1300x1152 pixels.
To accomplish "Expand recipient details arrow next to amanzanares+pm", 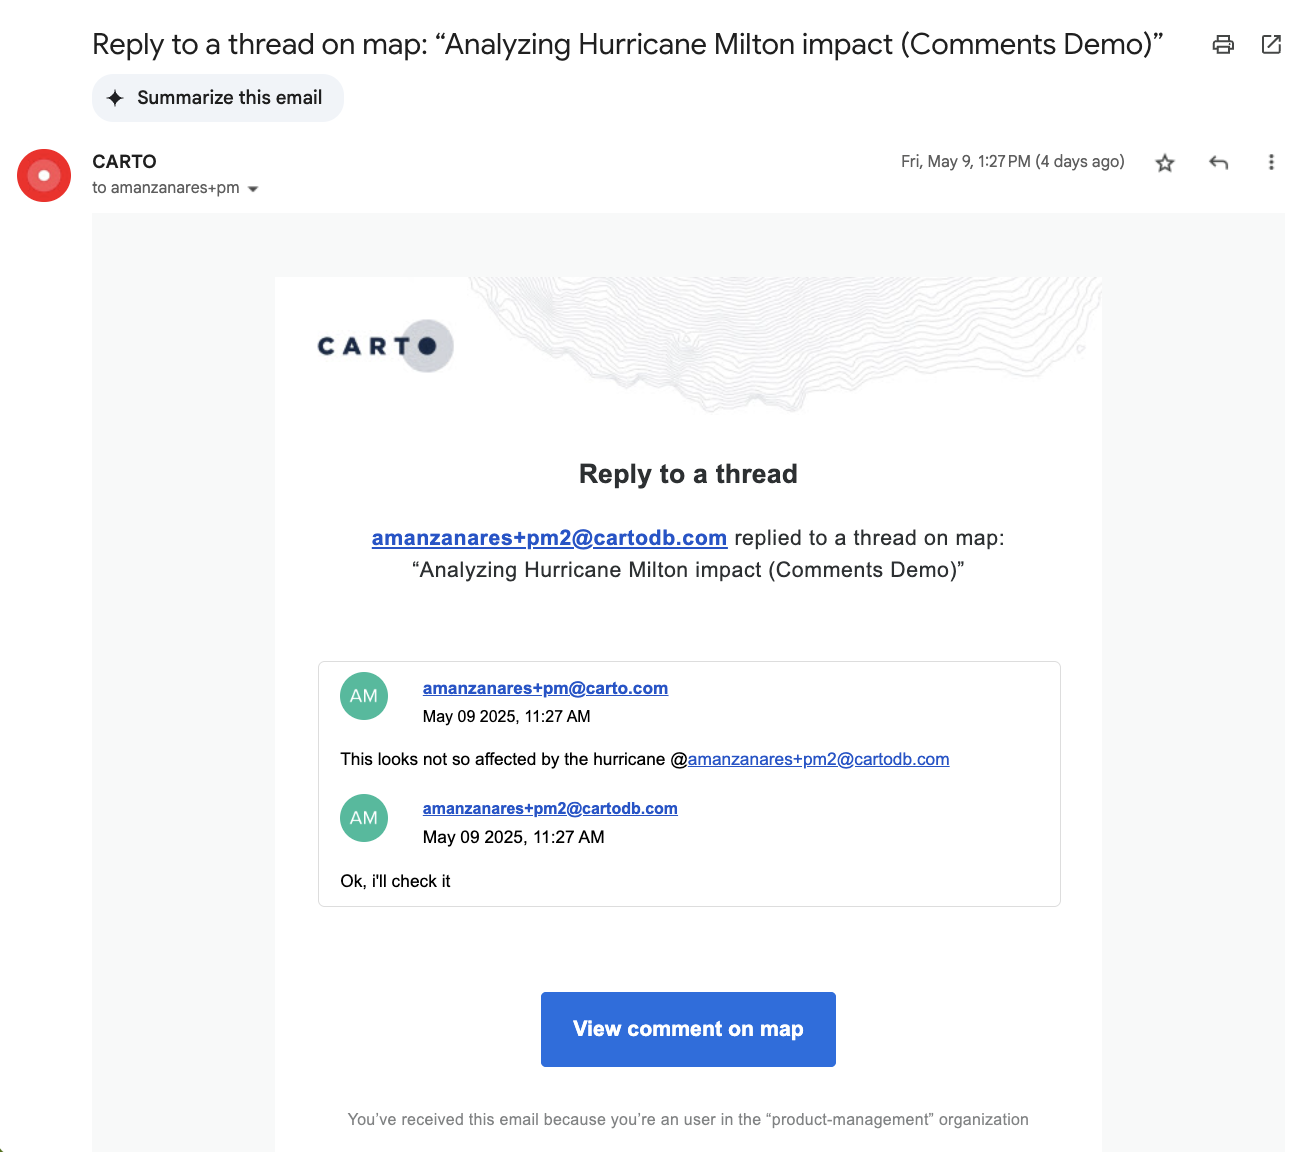I will coord(253,189).
